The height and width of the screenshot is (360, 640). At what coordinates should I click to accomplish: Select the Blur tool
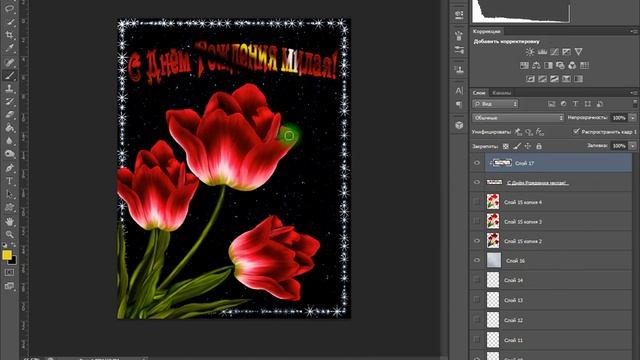click(x=9, y=141)
